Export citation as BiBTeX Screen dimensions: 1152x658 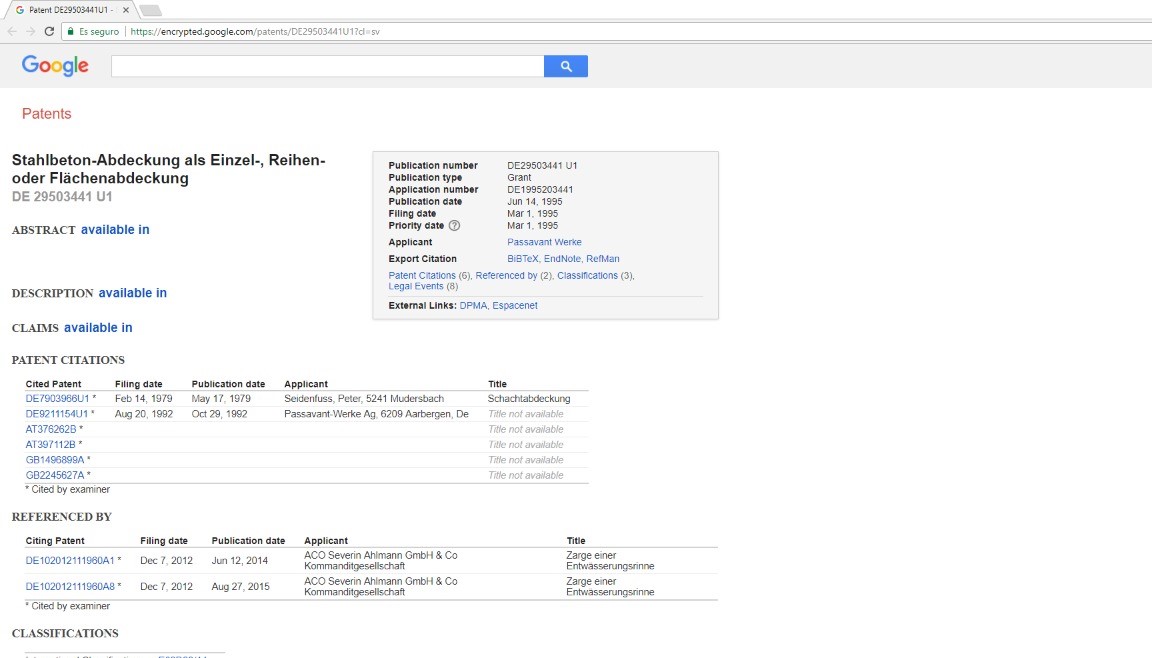[522, 258]
